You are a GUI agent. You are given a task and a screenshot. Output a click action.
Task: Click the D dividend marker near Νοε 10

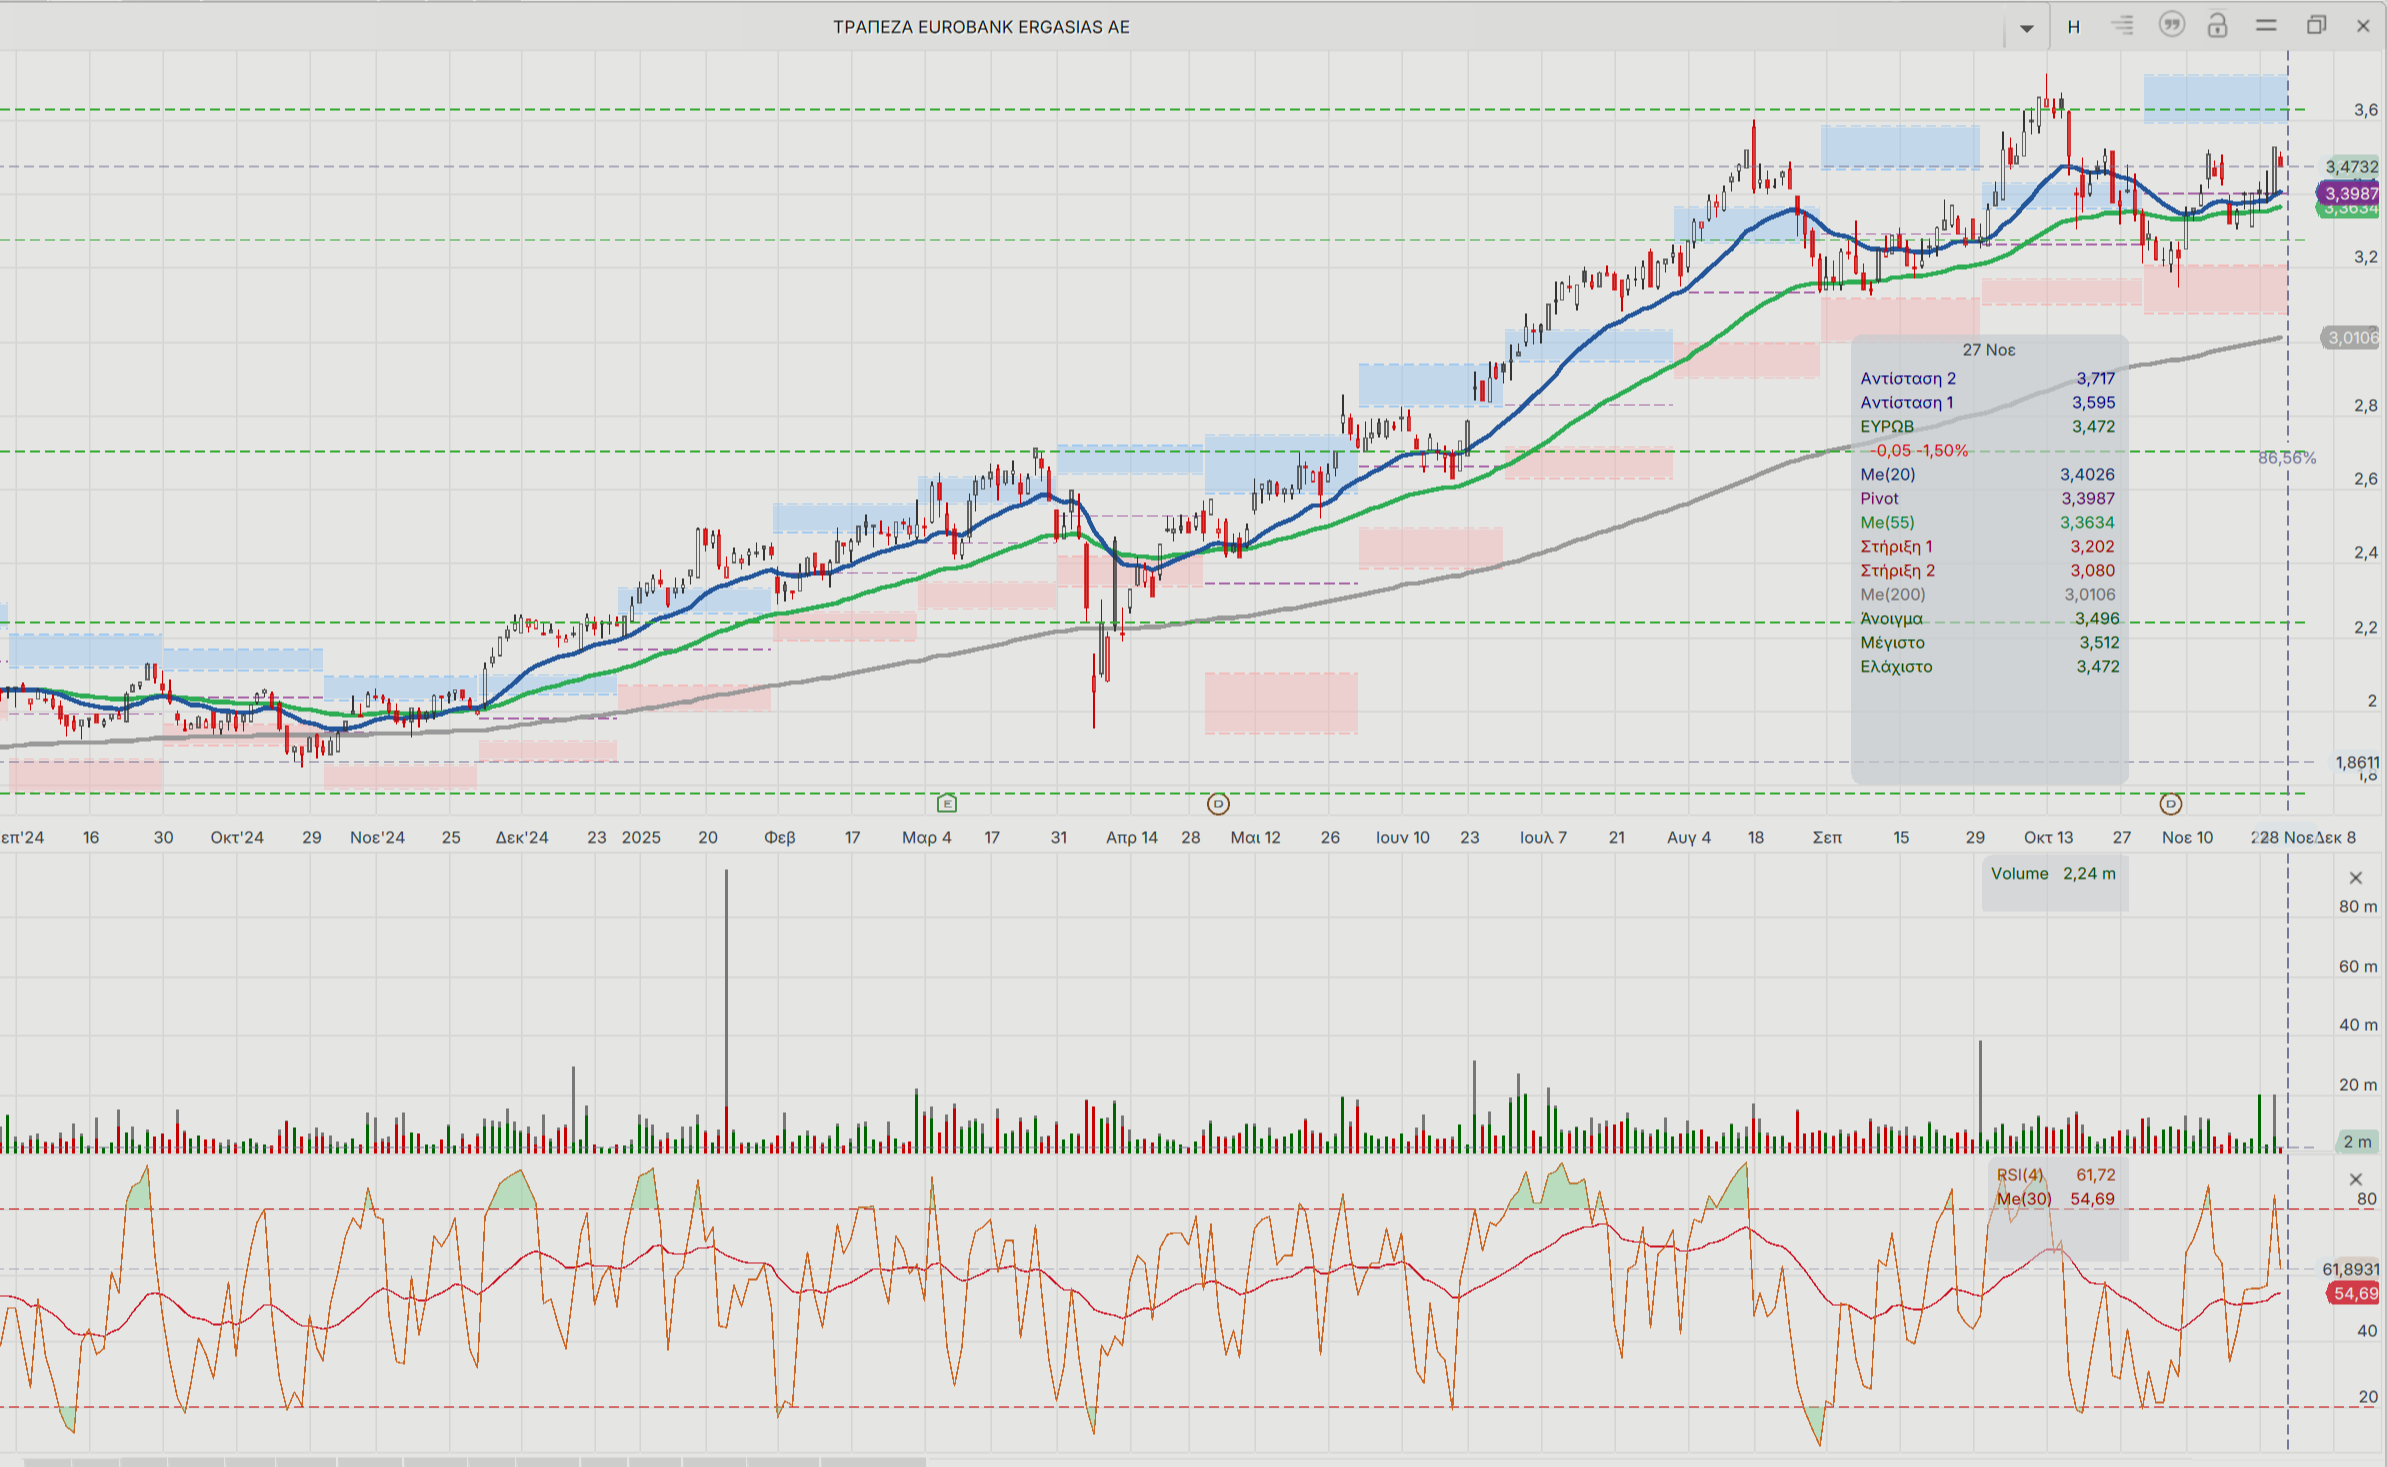(2170, 804)
